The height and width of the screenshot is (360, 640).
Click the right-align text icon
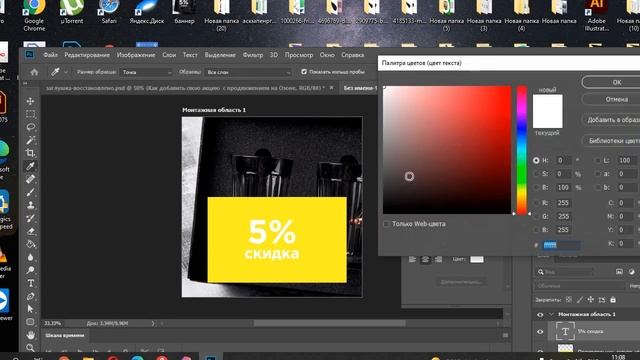[438, 259]
